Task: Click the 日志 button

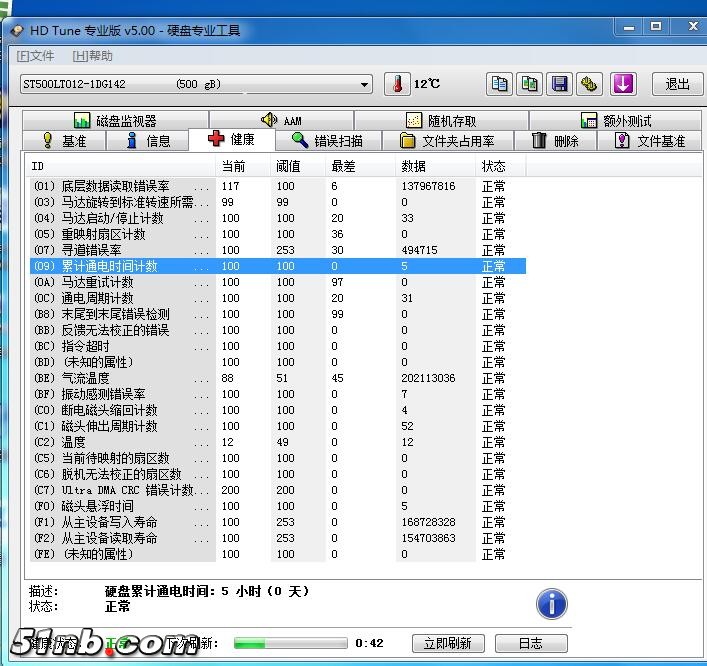Action: pos(531,643)
